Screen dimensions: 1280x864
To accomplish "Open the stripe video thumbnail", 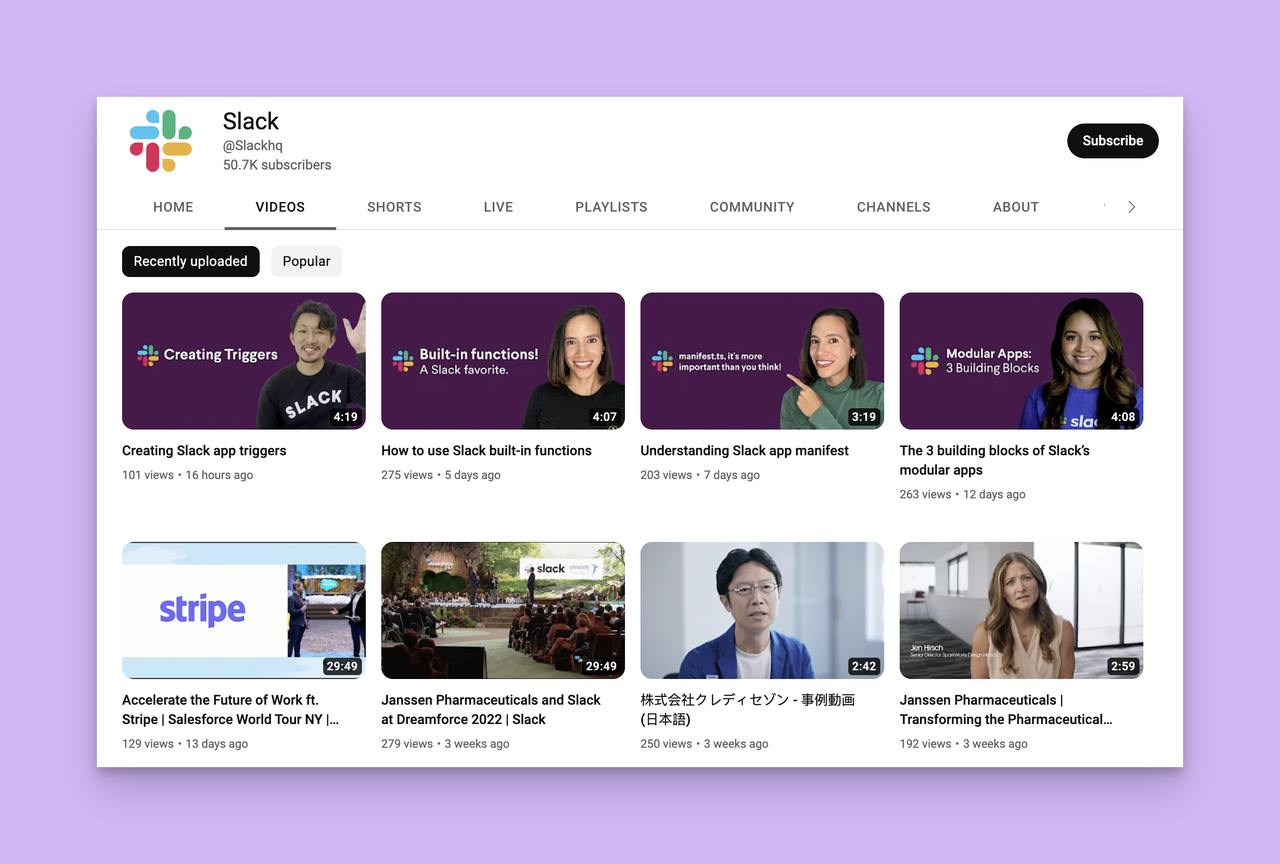I will click(x=243, y=610).
